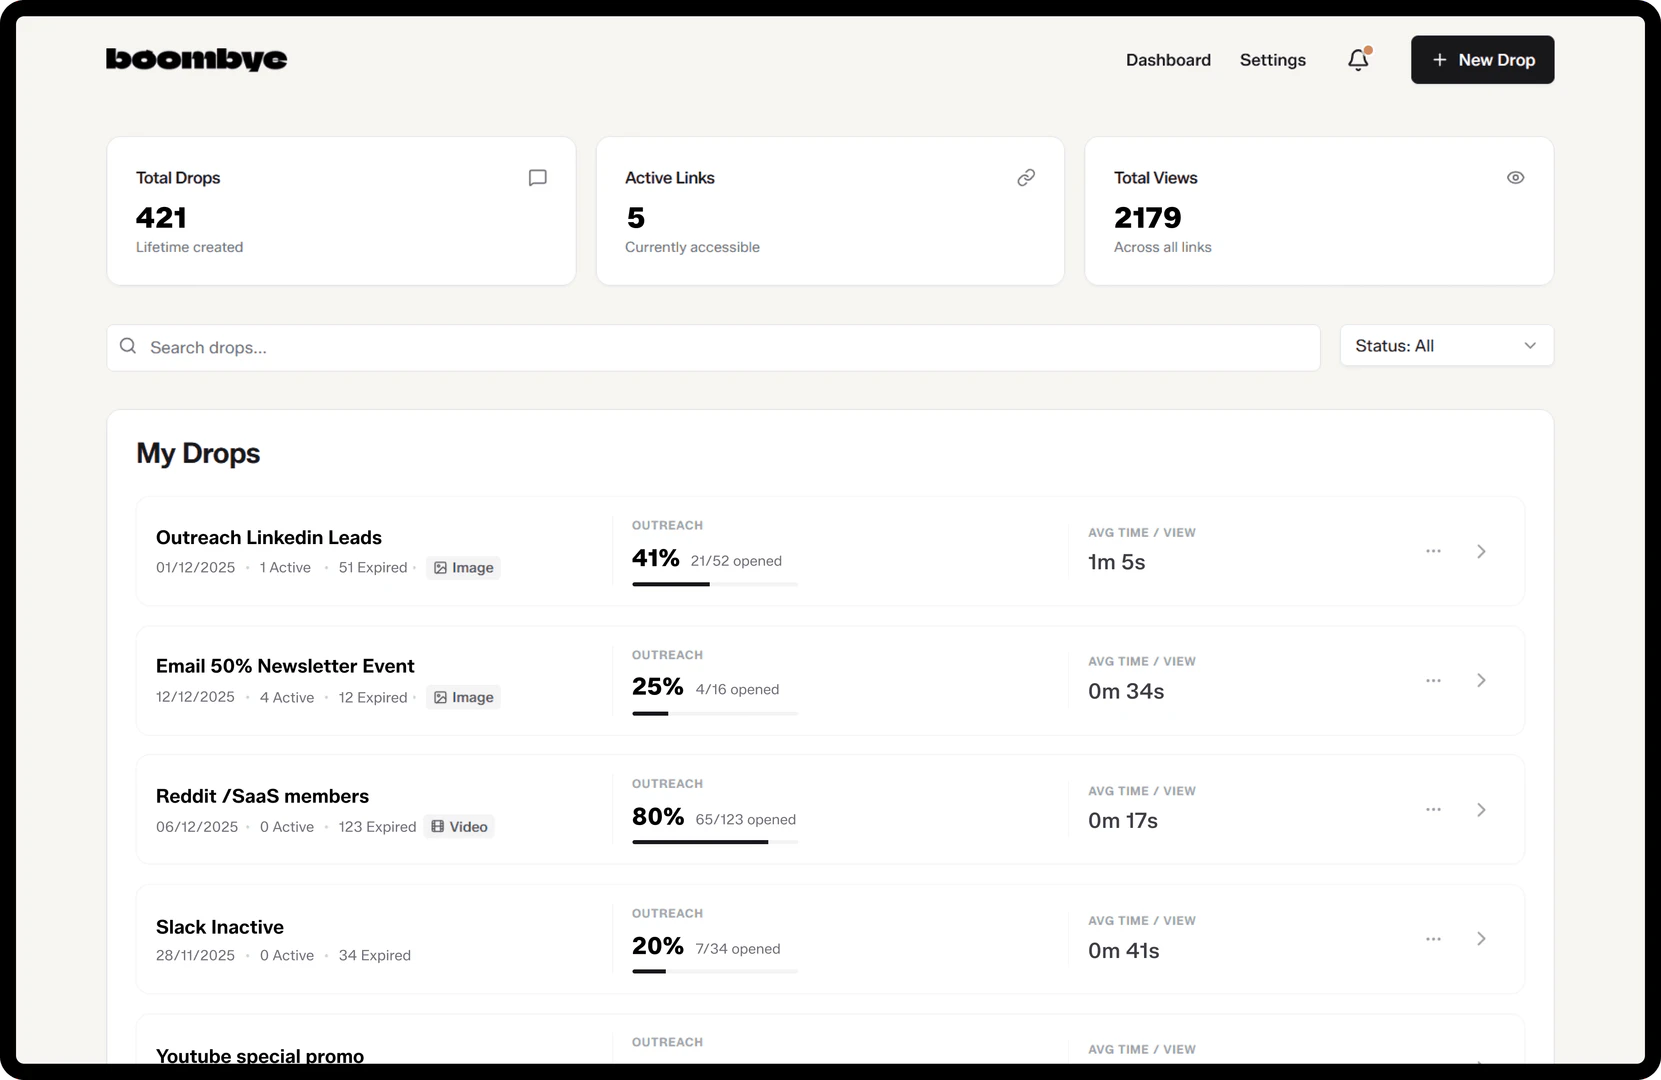Click the boombye logo

196,59
